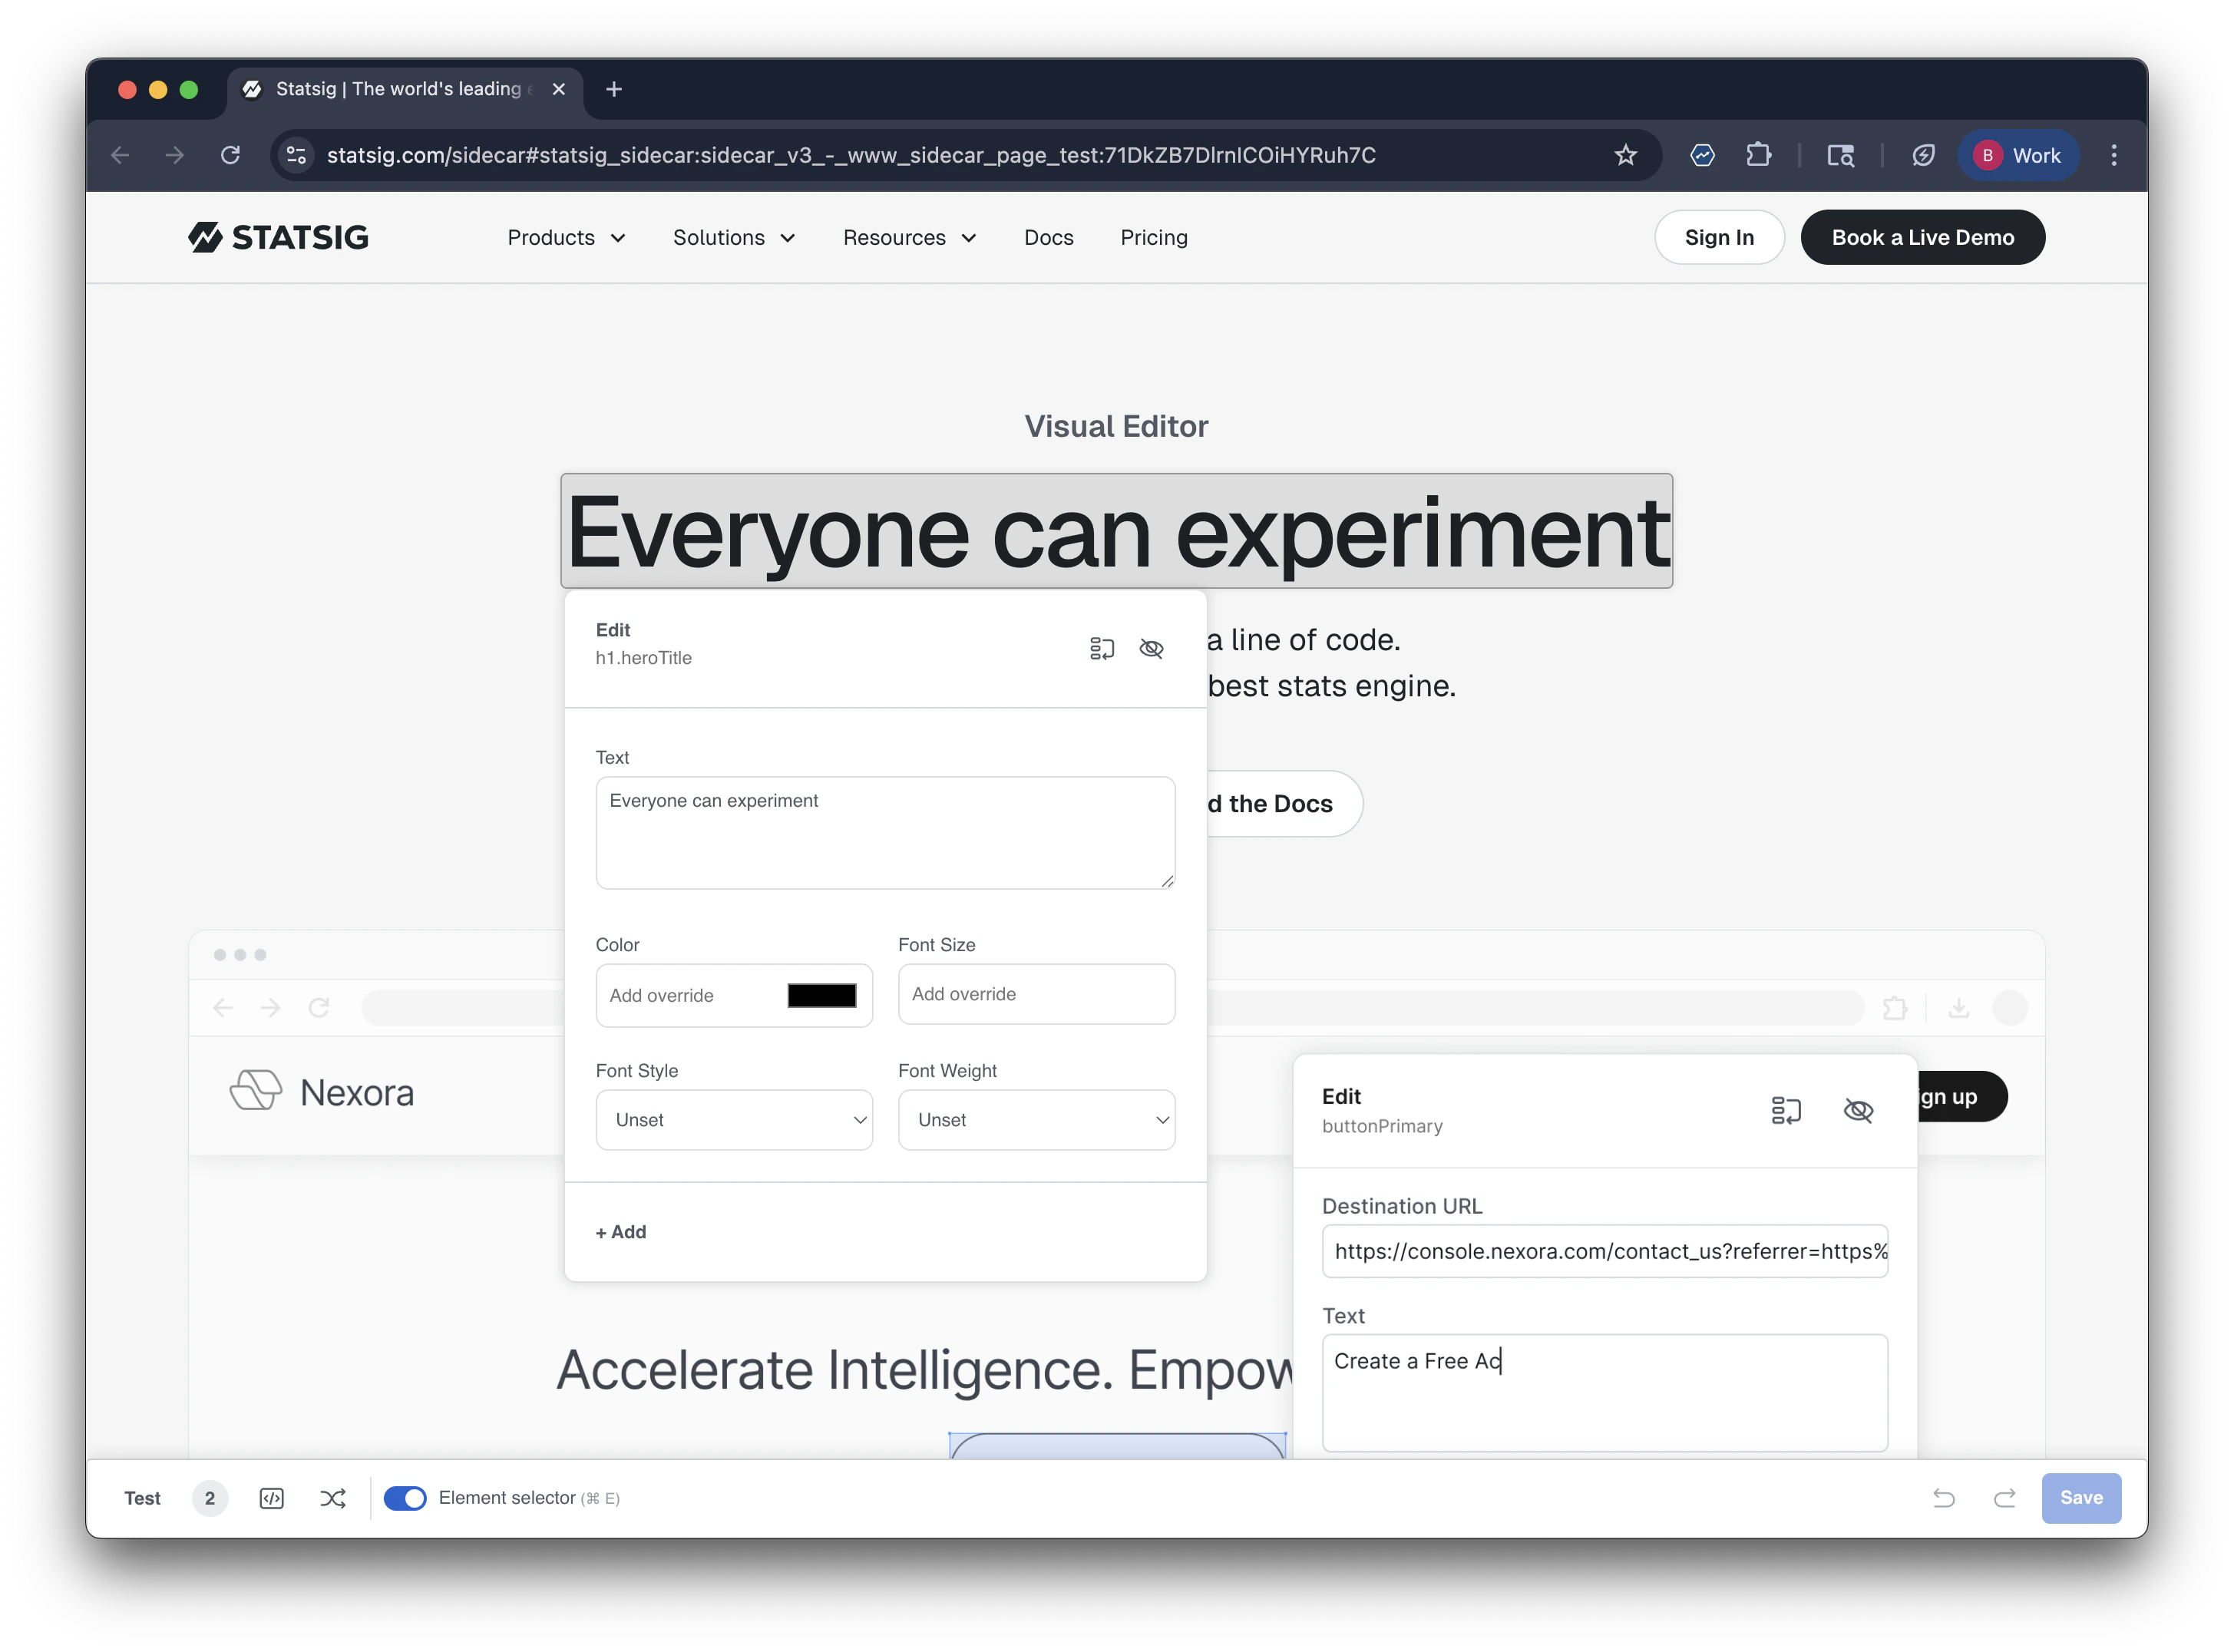Click the + Add link in edit panel

pos(620,1231)
